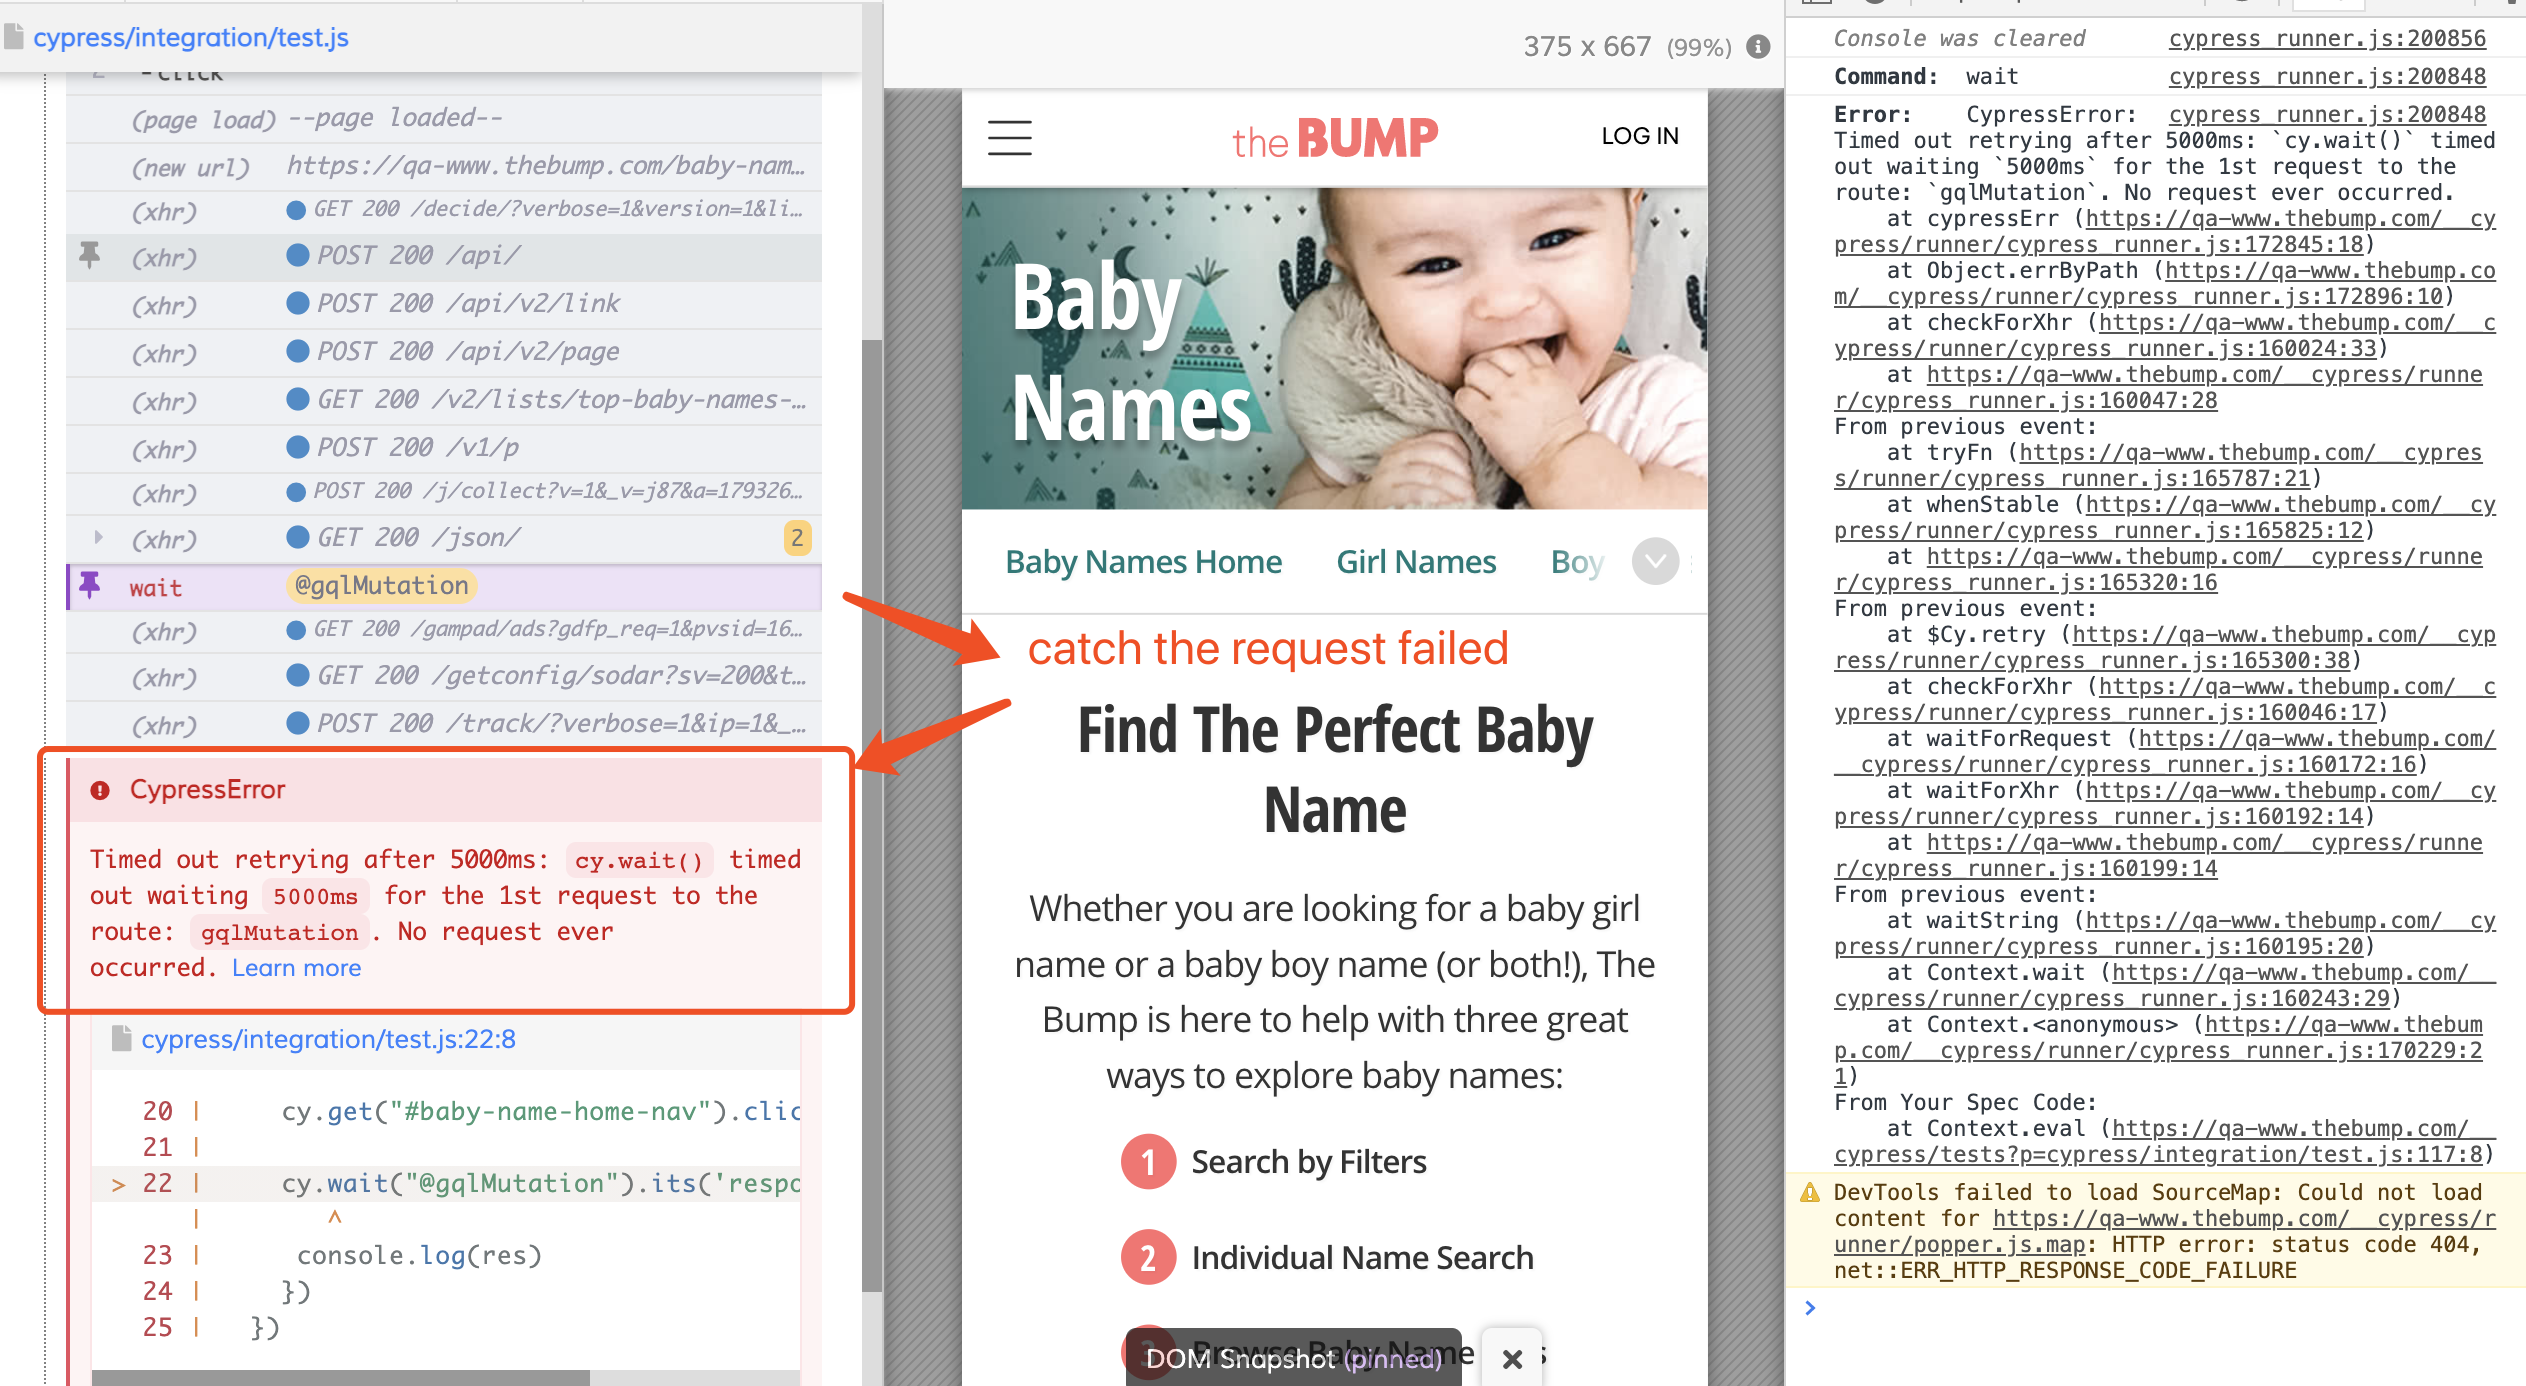Select the POST 200 /api/v2/link row
The image size is (2526, 1386).
click(444, 304)
